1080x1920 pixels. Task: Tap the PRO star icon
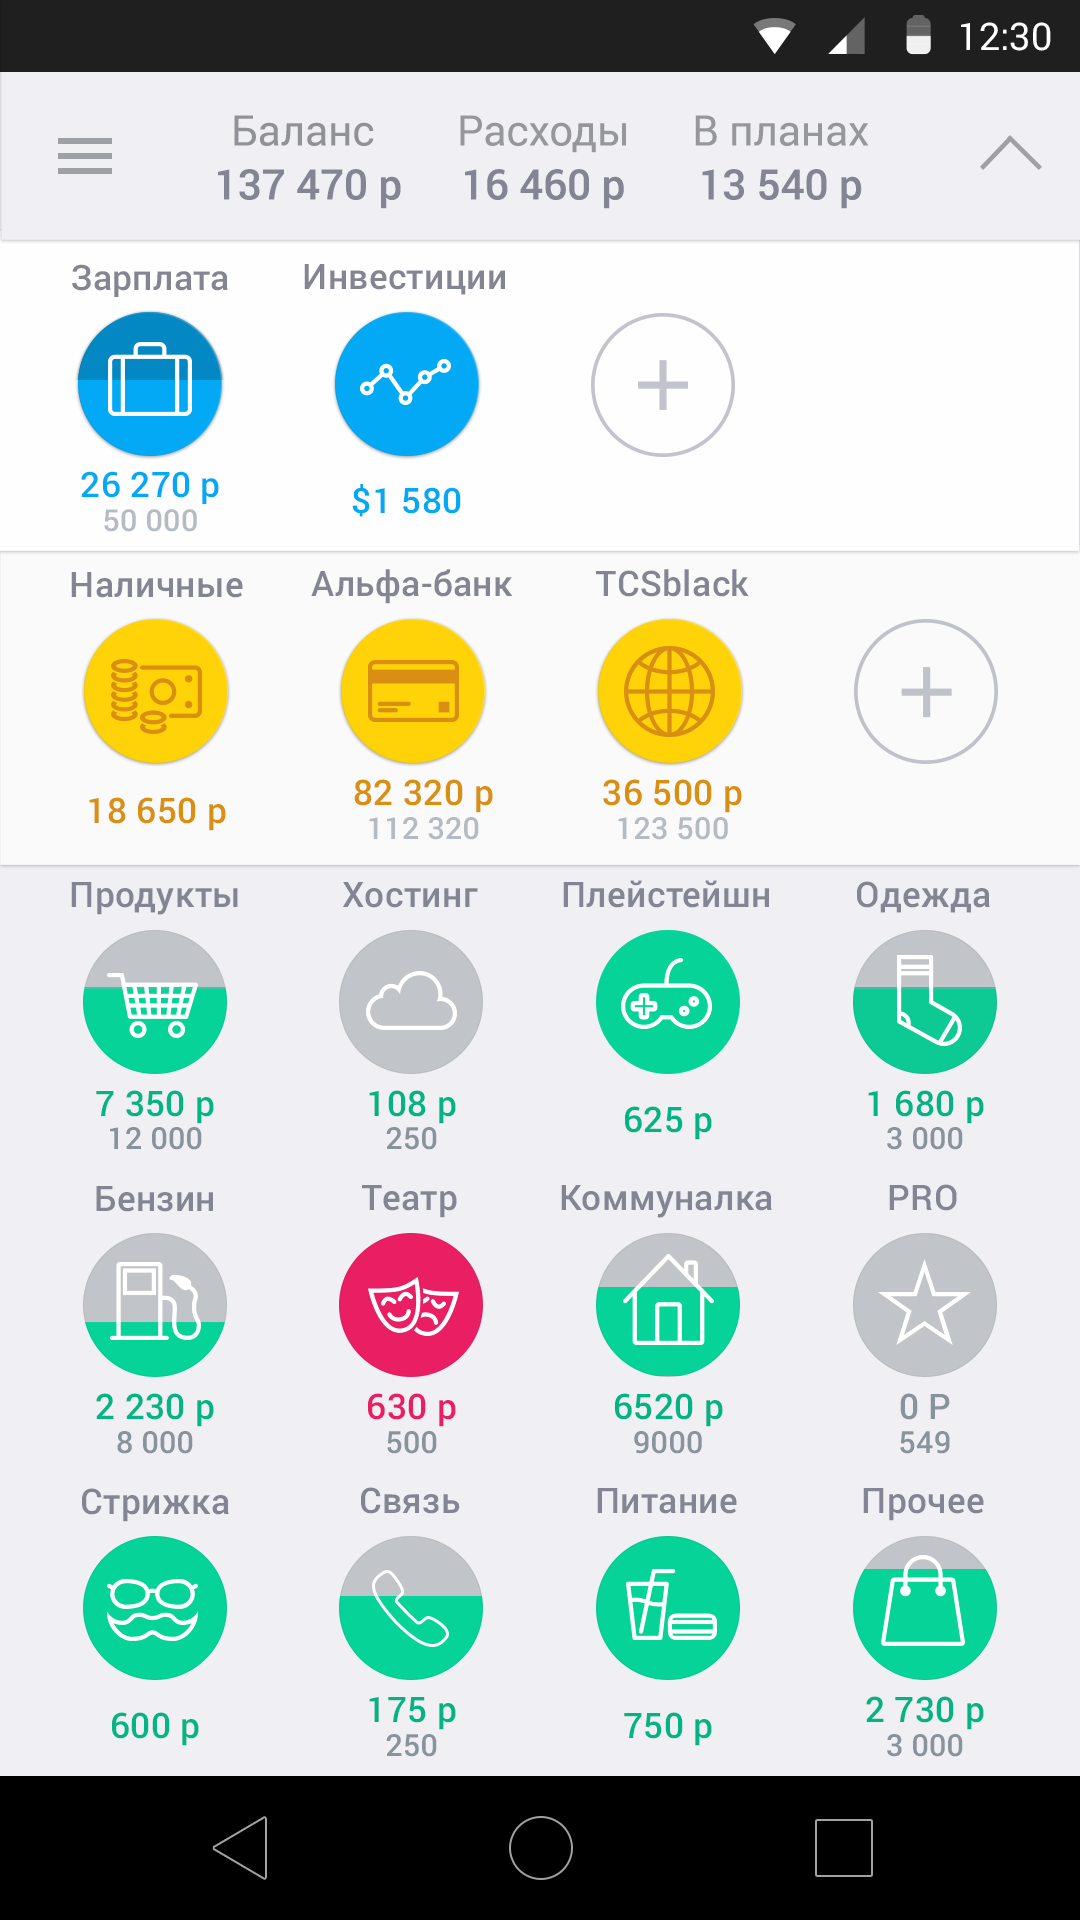click(x=924, y=1305)
